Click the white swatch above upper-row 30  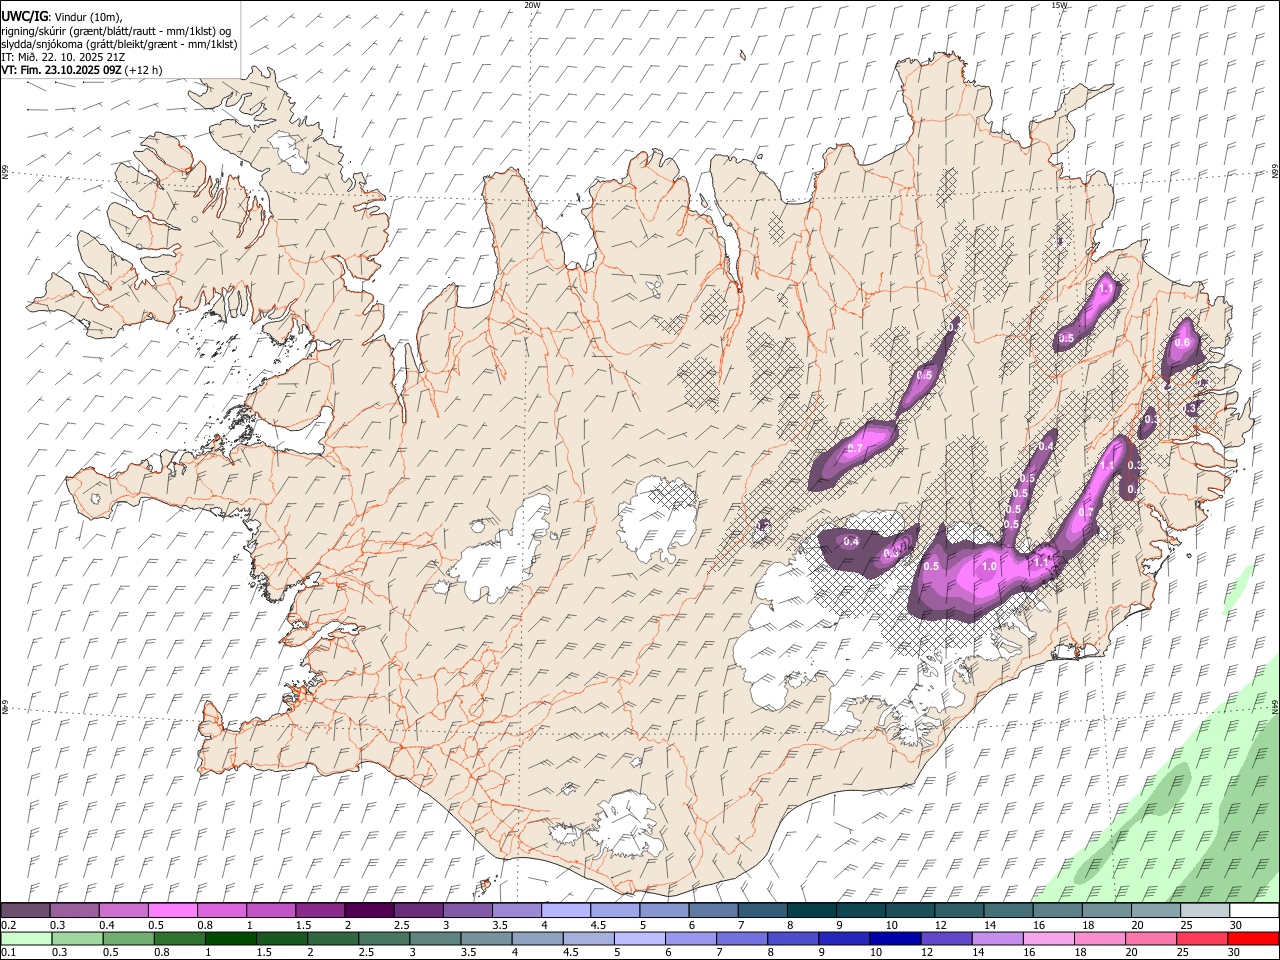1253,911
